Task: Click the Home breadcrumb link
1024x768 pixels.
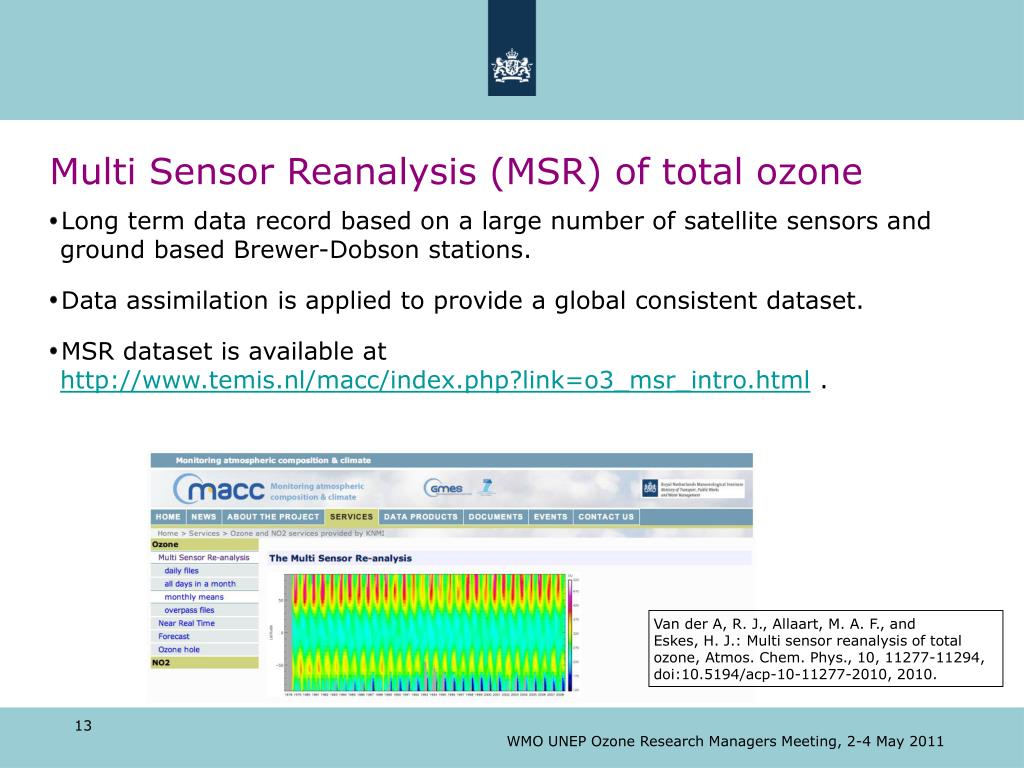Action: (168, 534)
